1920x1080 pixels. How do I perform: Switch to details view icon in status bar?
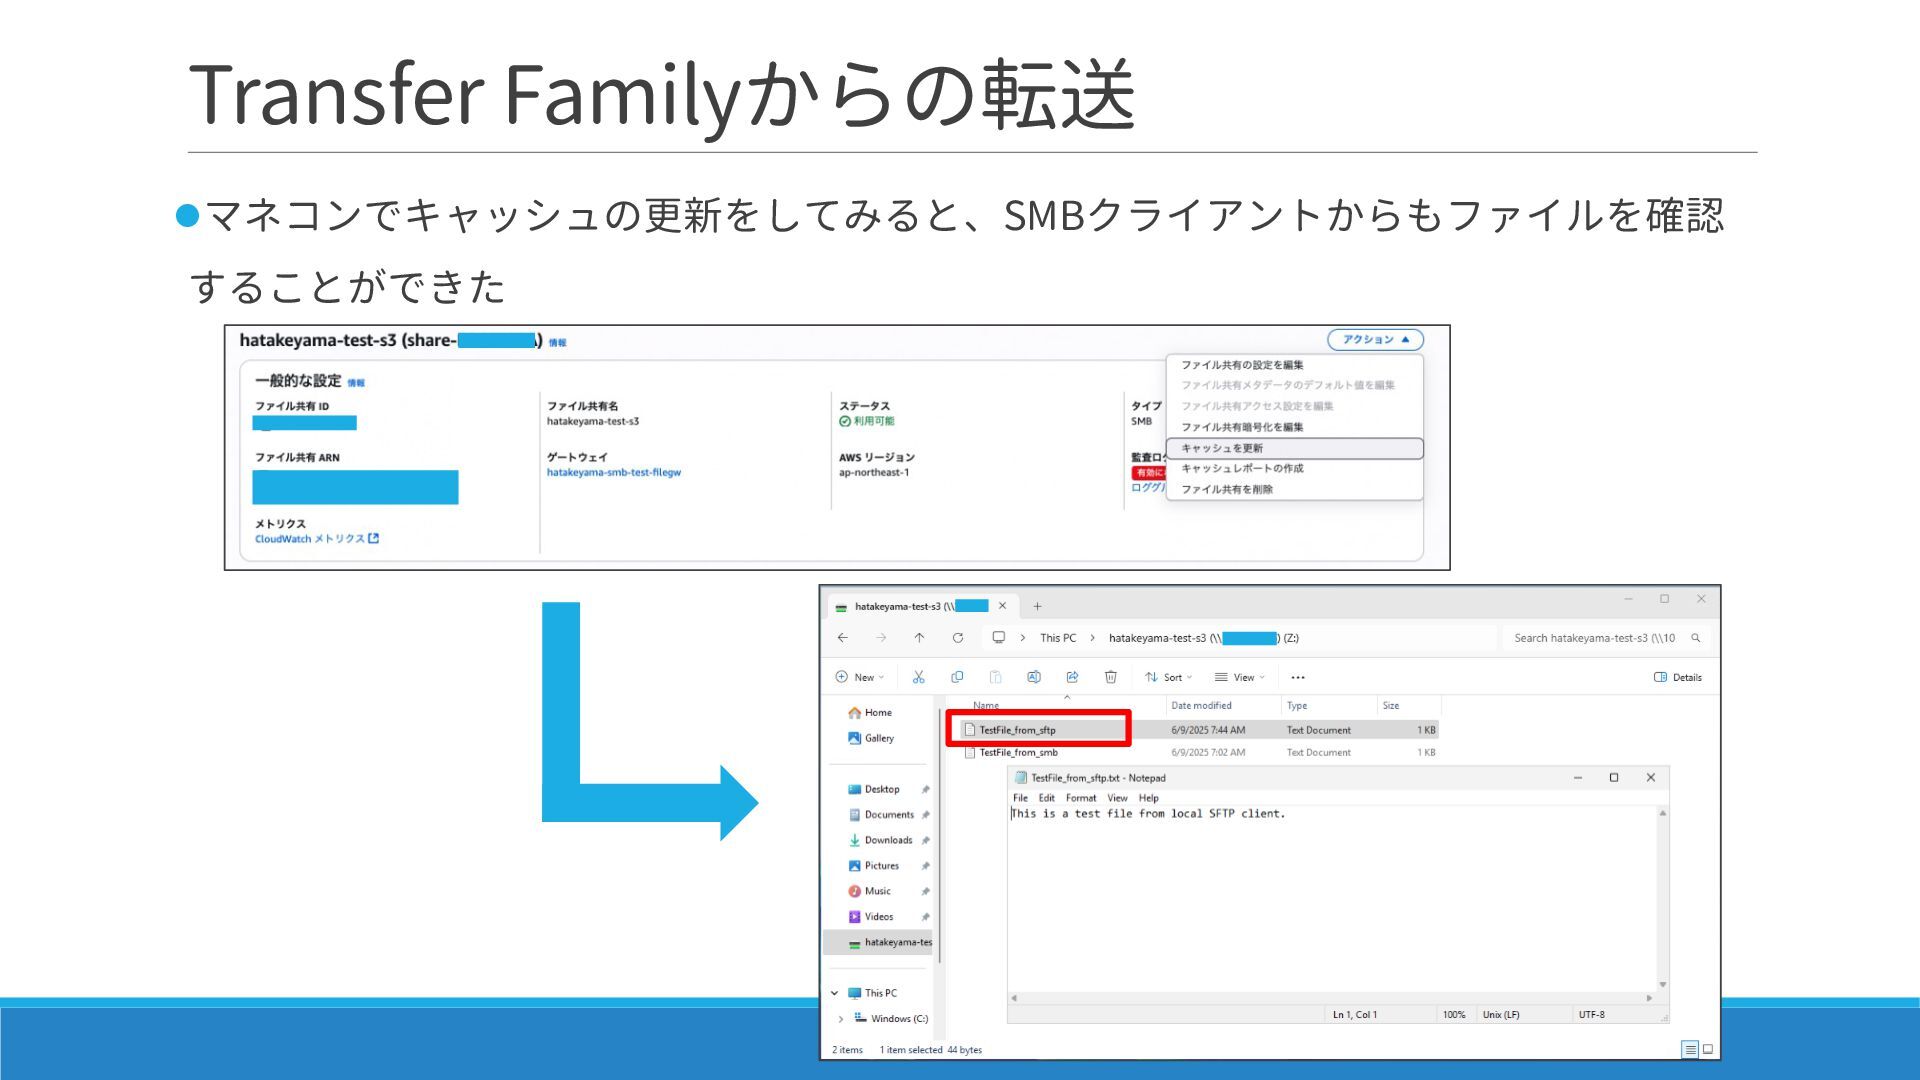coord(1690,1049)
